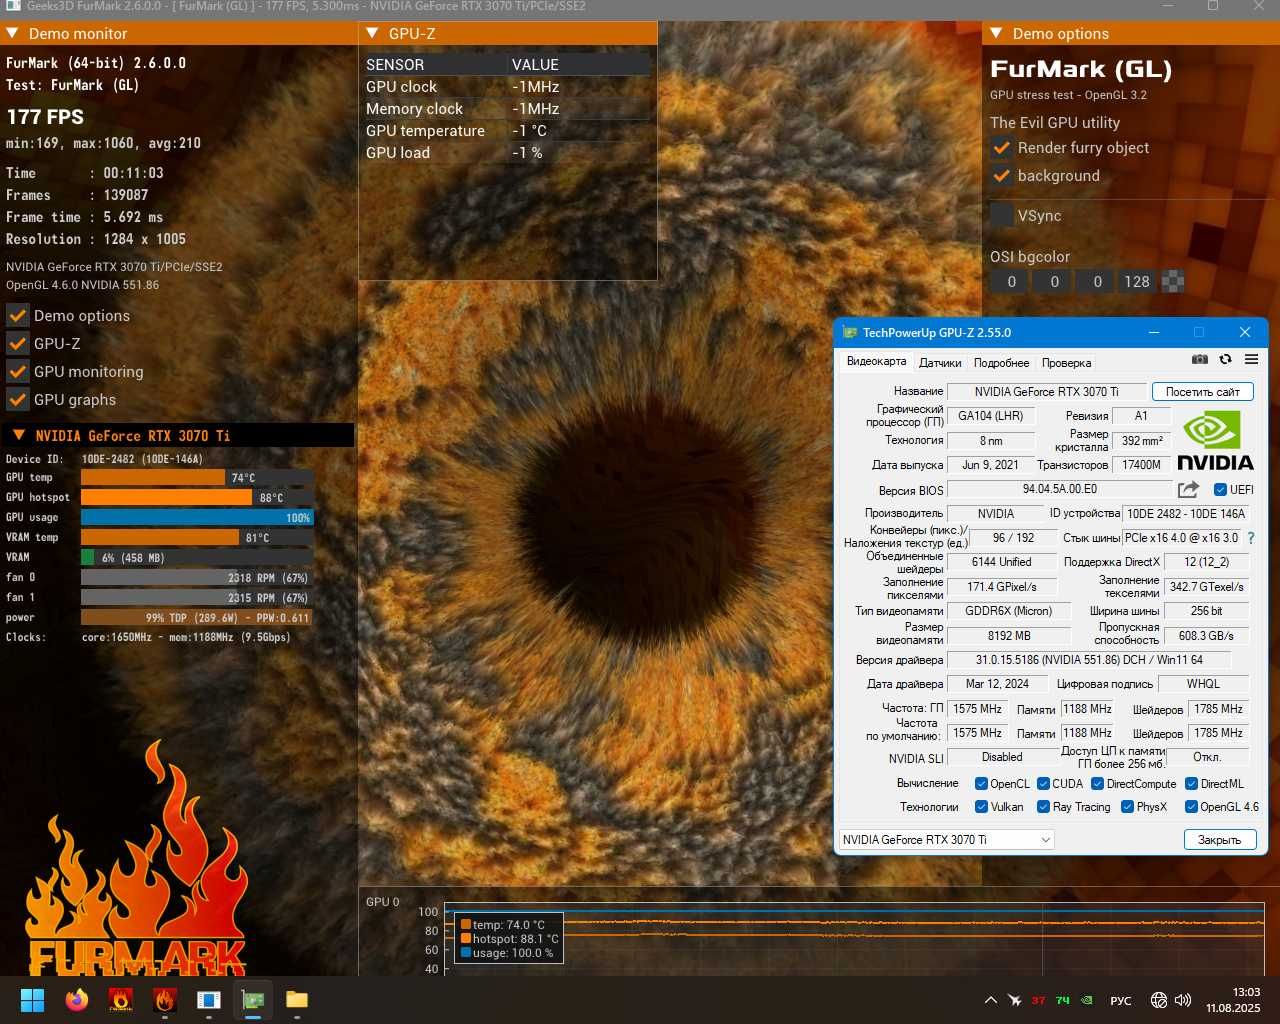Viewport: 1280px width, 1024px height.
Task: Open the taskbar clock and date
Action: 1232,1000
